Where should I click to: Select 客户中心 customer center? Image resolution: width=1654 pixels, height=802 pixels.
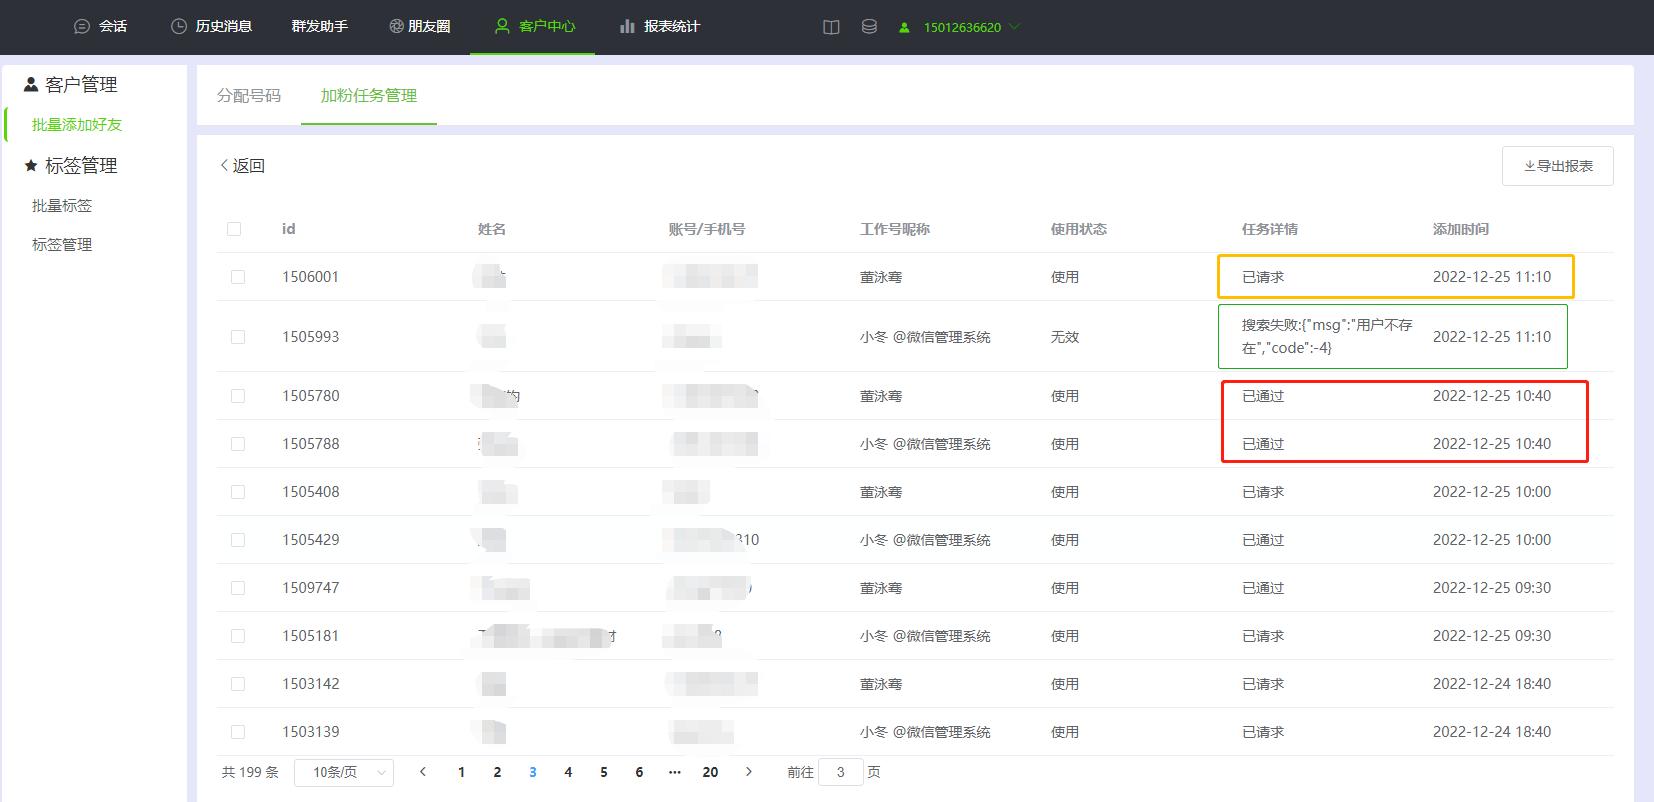(535, 27)
